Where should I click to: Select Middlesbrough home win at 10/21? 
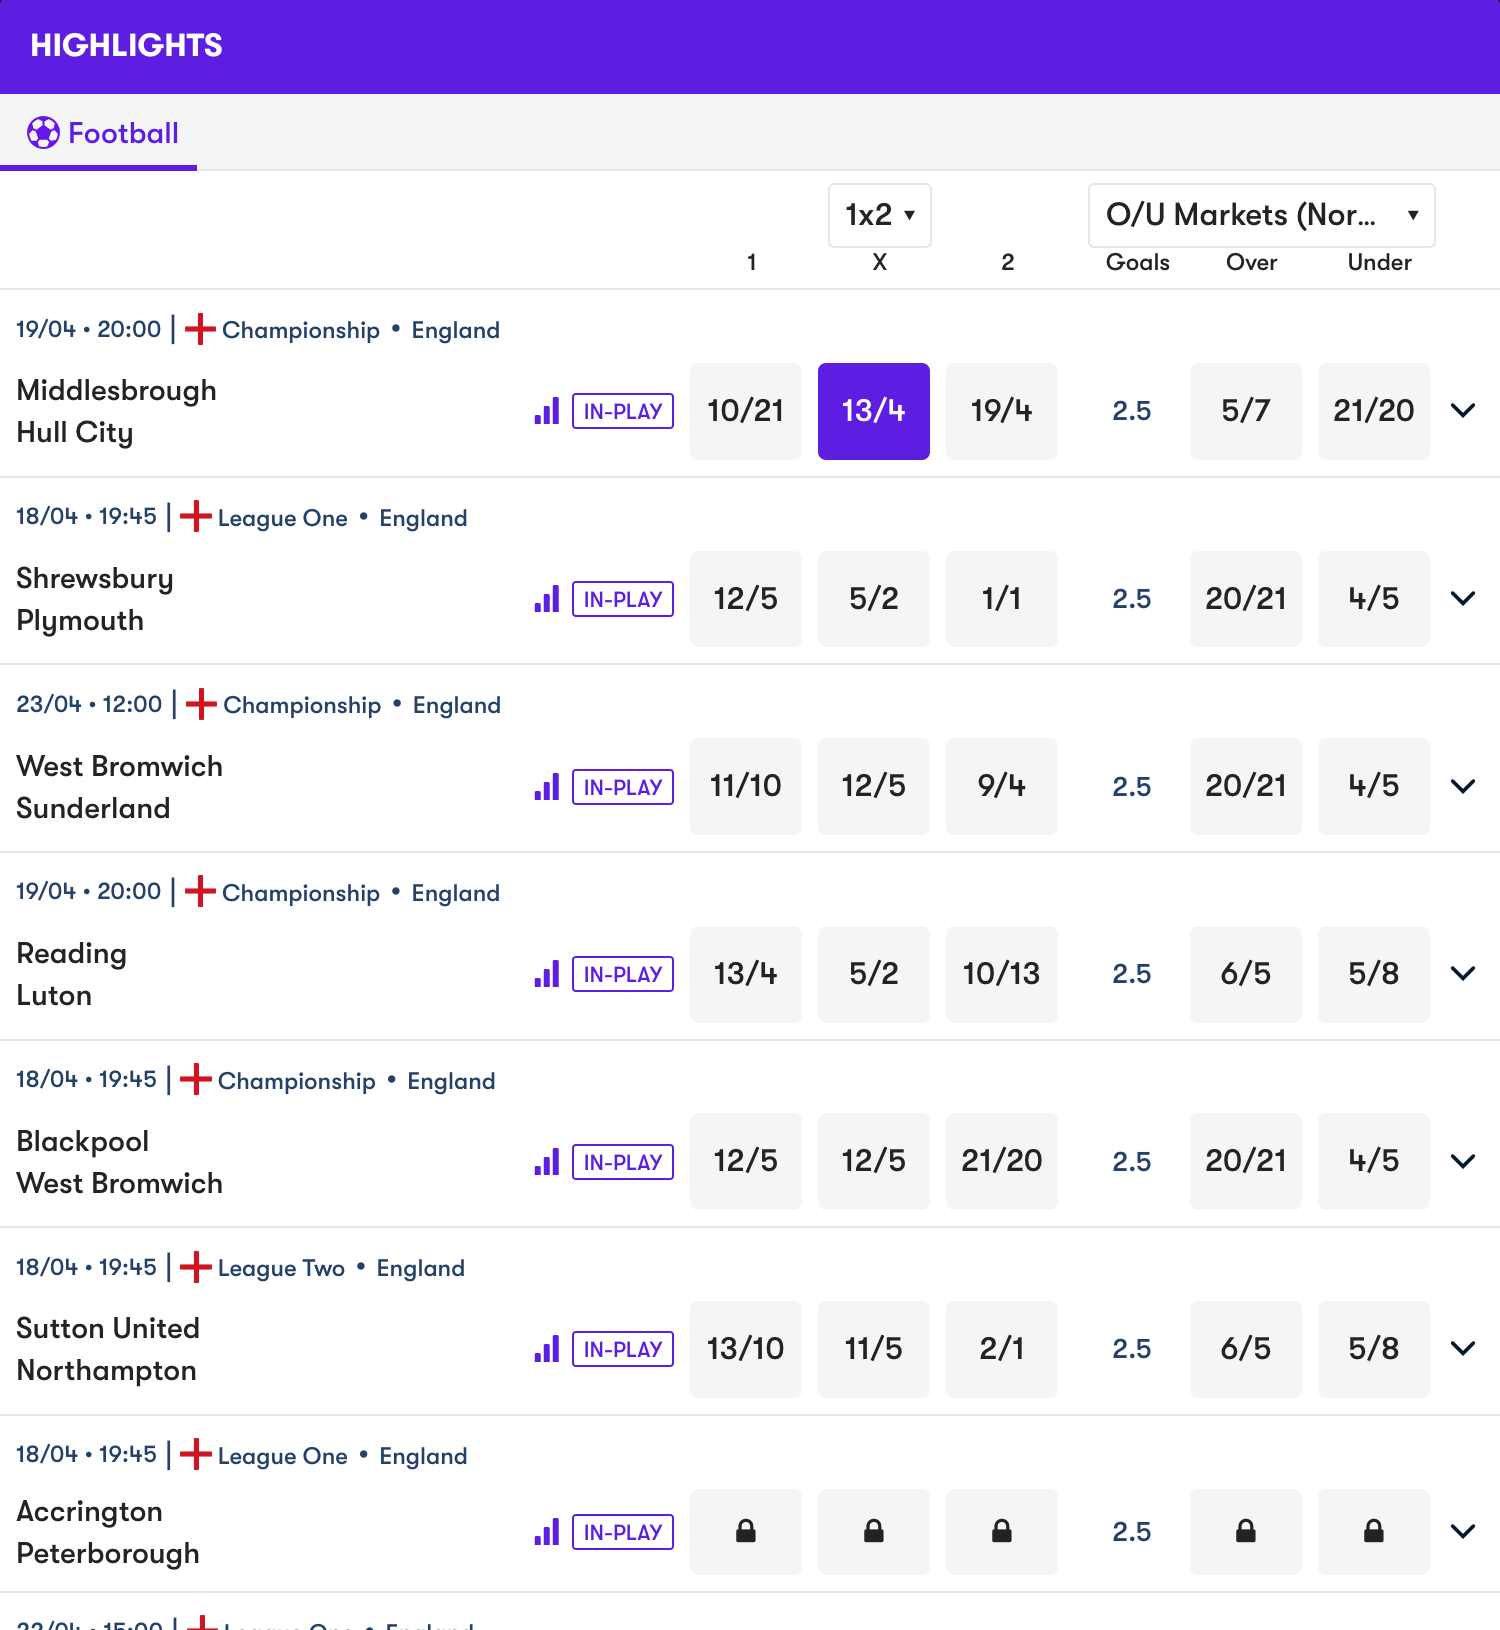click(746, 411)
